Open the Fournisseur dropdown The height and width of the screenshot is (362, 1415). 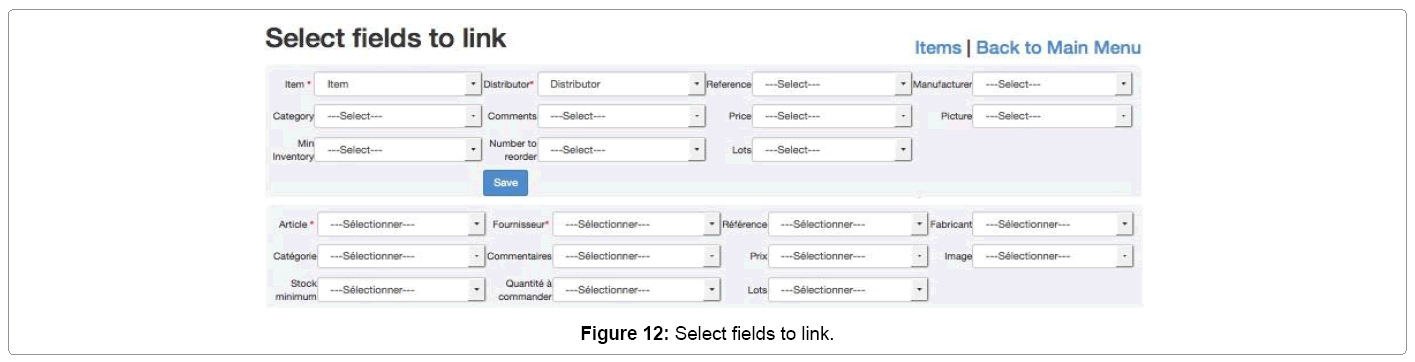click(636, 225)
